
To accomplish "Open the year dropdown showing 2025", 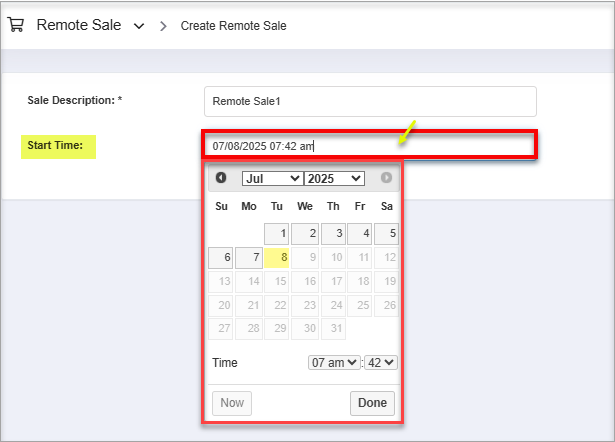I will [334, 178].
